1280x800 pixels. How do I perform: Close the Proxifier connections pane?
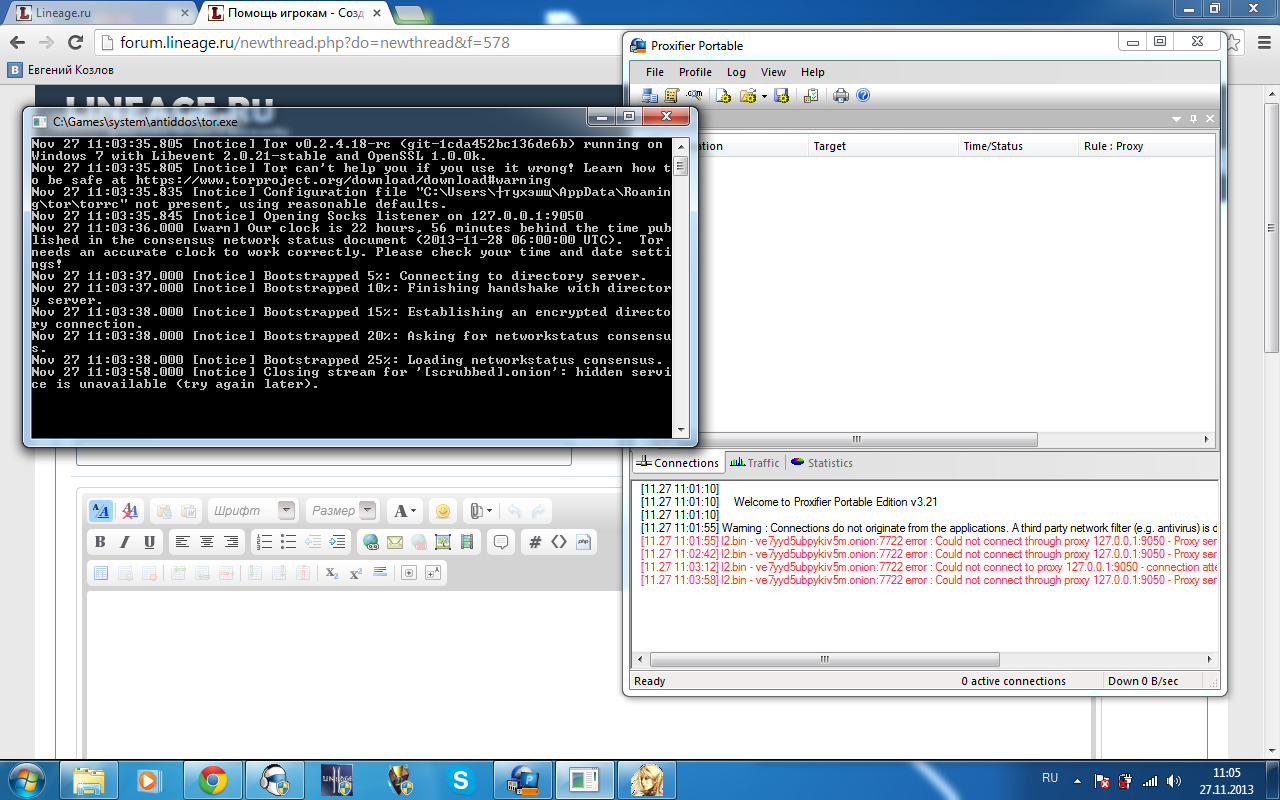click(1209, 119)
